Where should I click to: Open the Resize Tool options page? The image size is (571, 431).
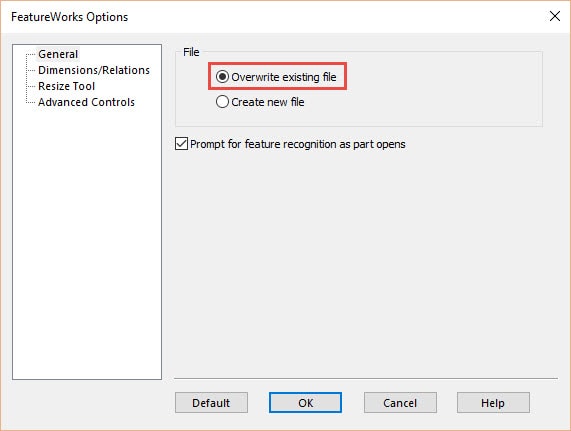66,86
